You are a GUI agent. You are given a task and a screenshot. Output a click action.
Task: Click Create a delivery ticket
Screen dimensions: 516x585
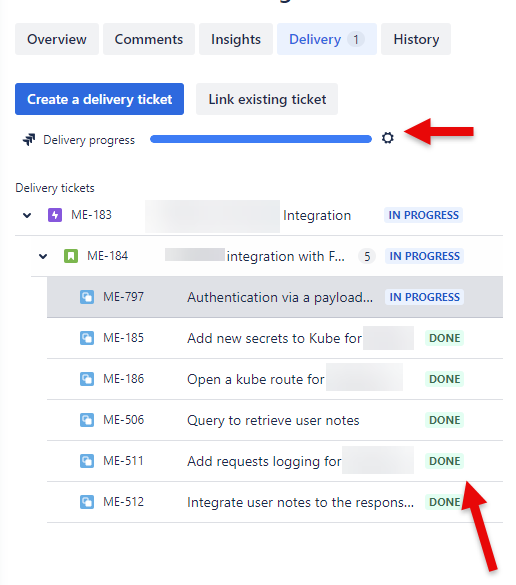99,99
